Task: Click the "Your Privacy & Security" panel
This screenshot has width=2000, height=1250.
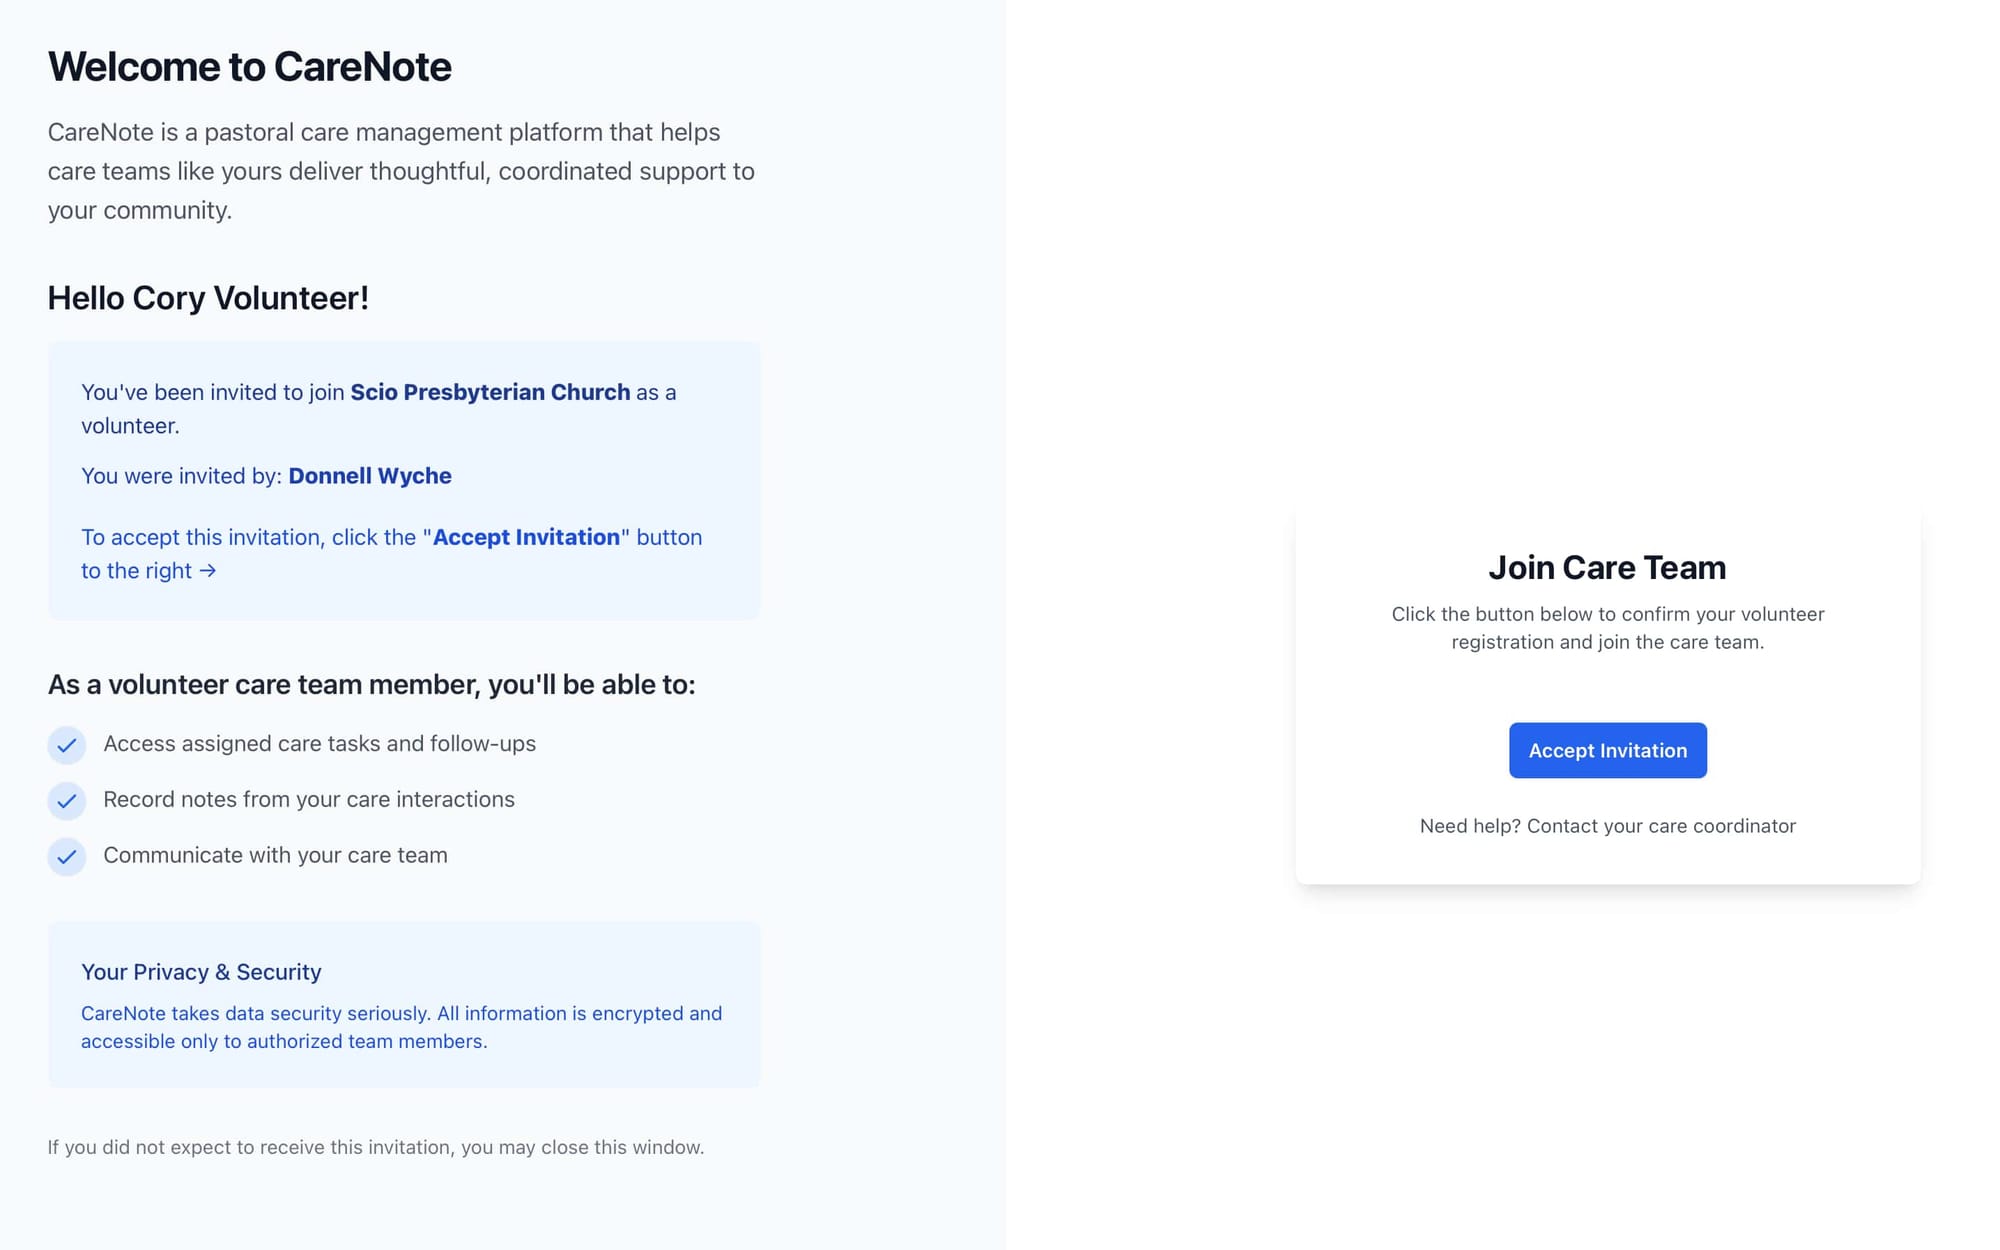Action: (x=403, y=1003)
